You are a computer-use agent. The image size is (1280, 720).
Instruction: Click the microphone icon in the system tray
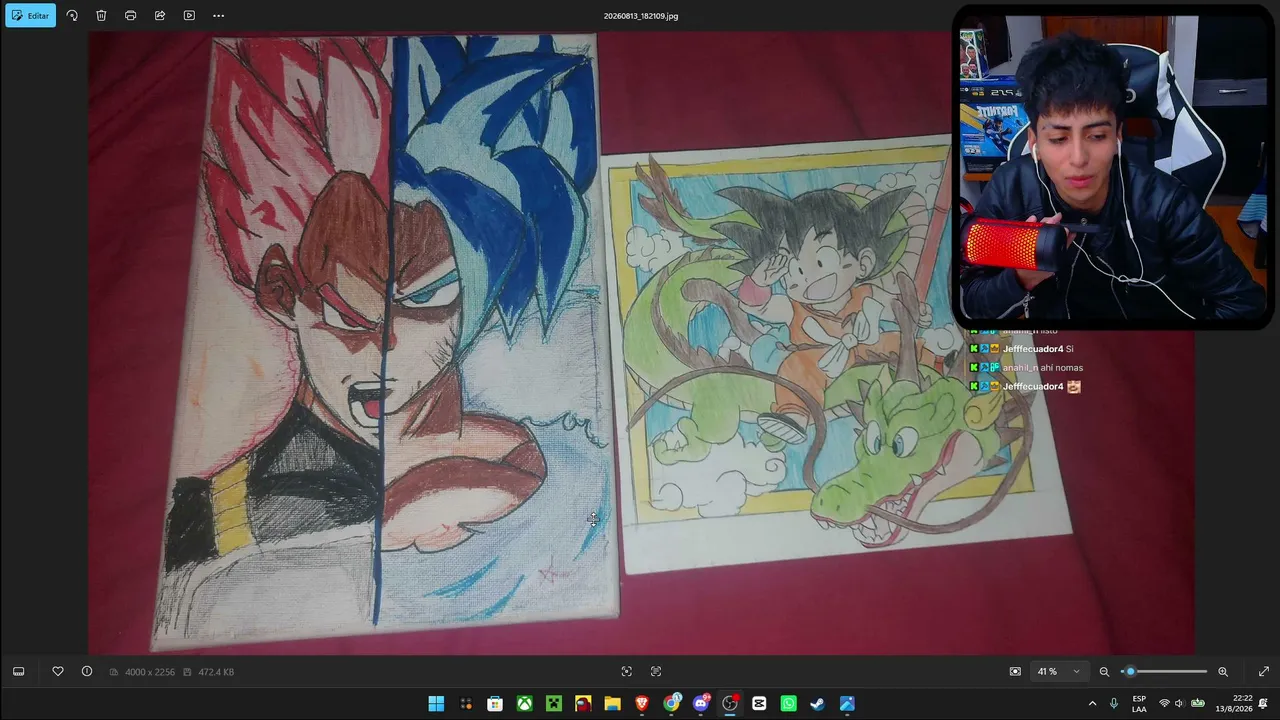(1114, 704)
